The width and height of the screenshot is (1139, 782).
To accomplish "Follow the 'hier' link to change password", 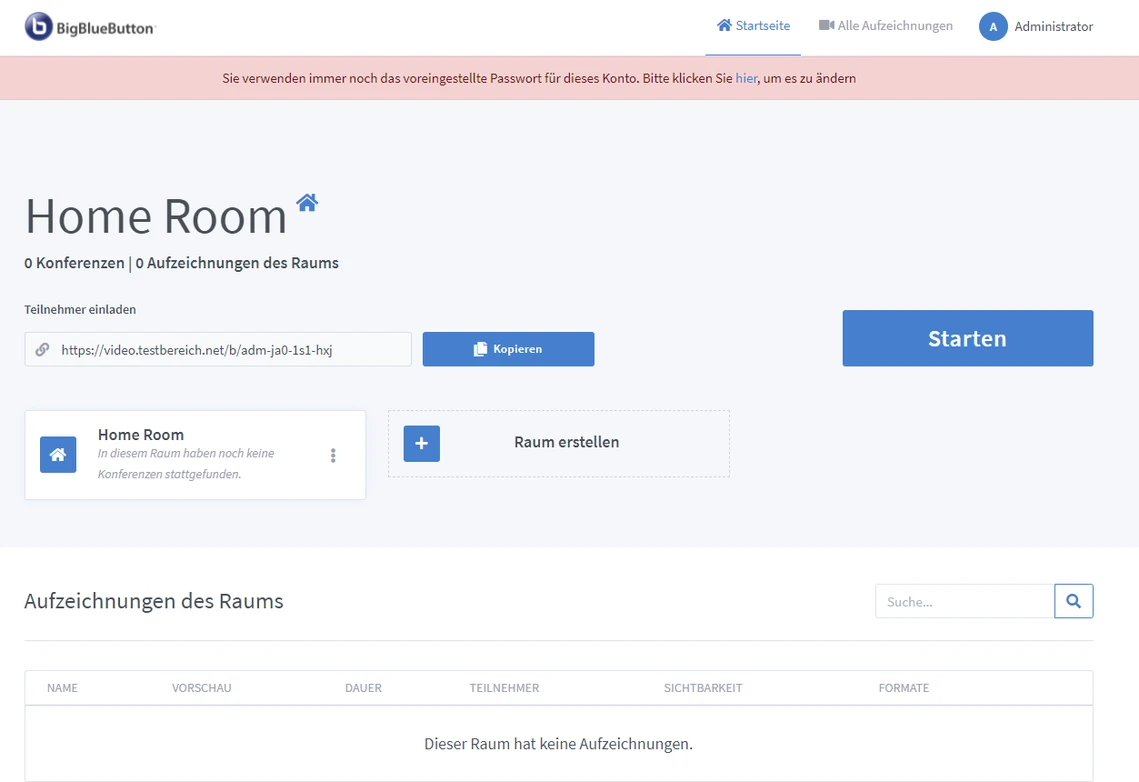I will pyautogui.click(x=746, y=78).
